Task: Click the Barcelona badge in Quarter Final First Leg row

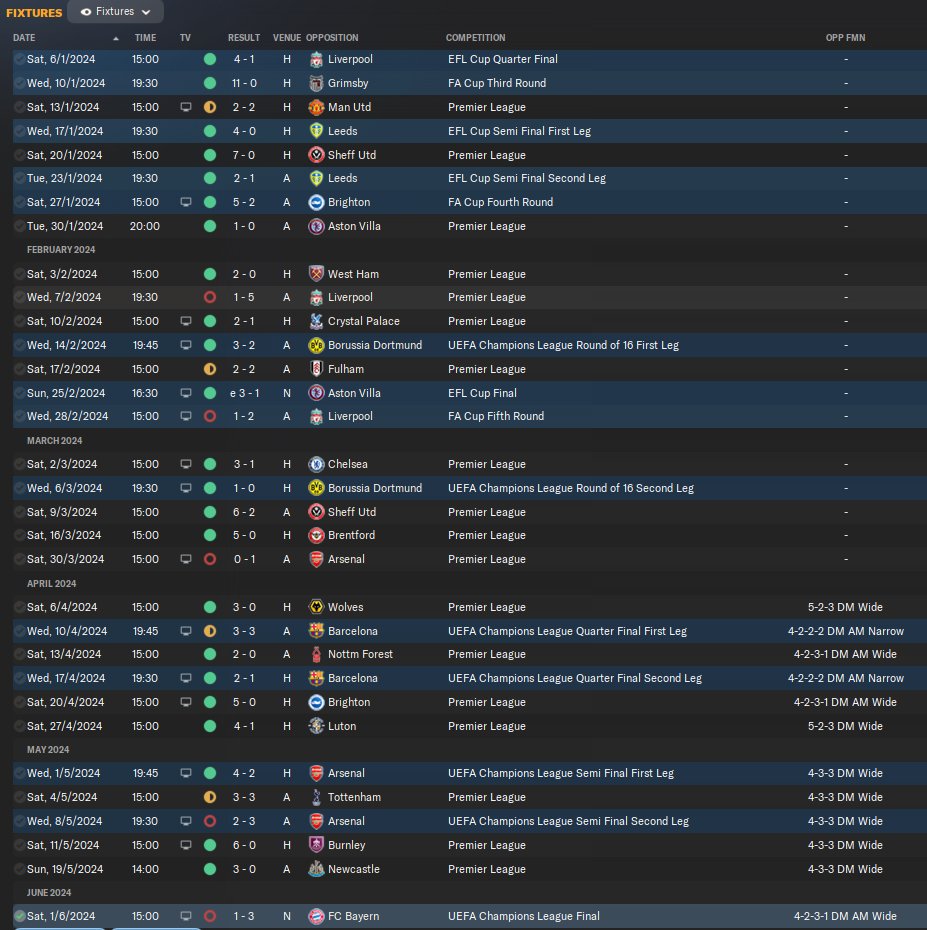Action: [x=316, y=631]
